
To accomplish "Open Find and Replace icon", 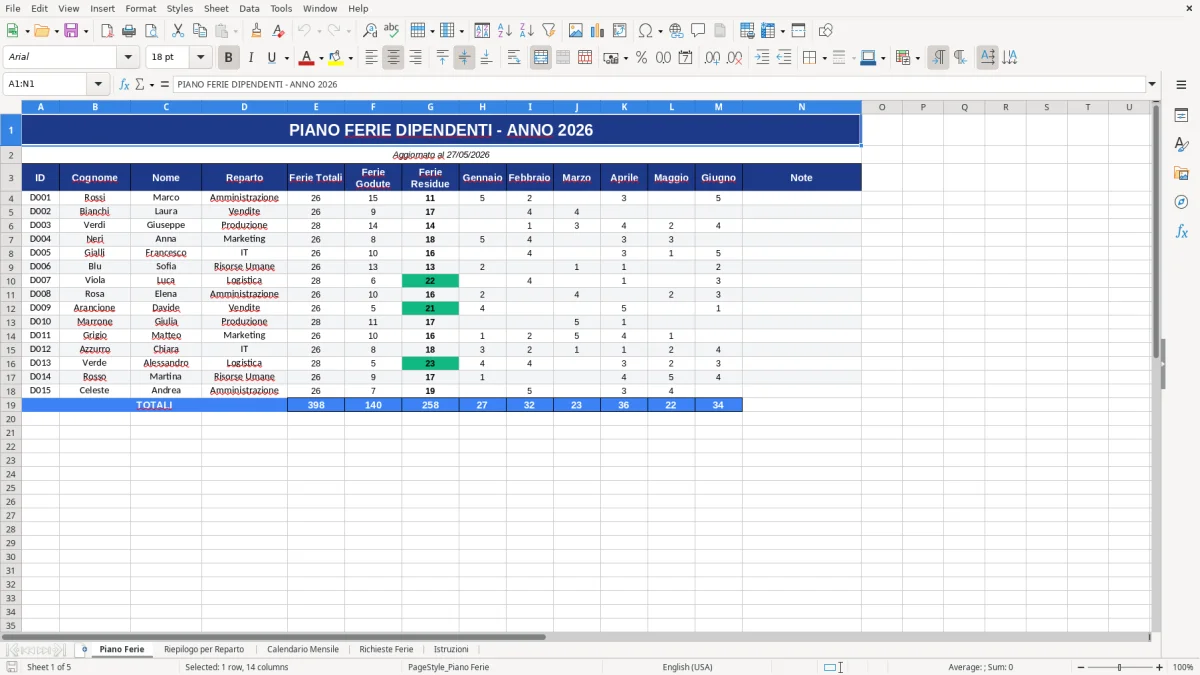I will (370, 31).
